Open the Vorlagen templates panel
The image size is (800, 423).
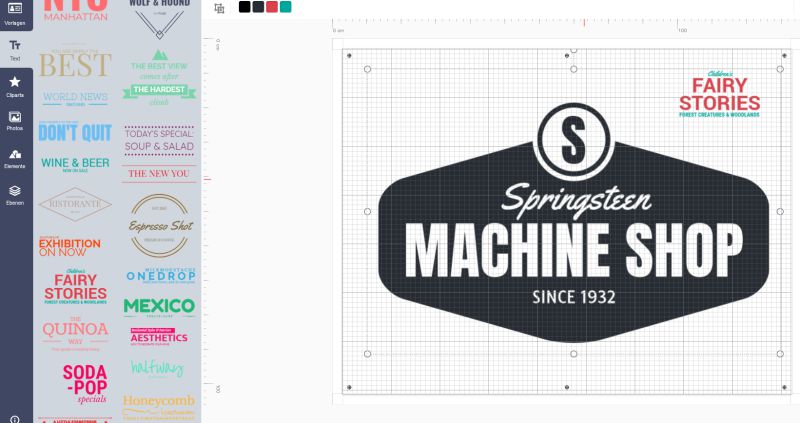click(15, 13)
